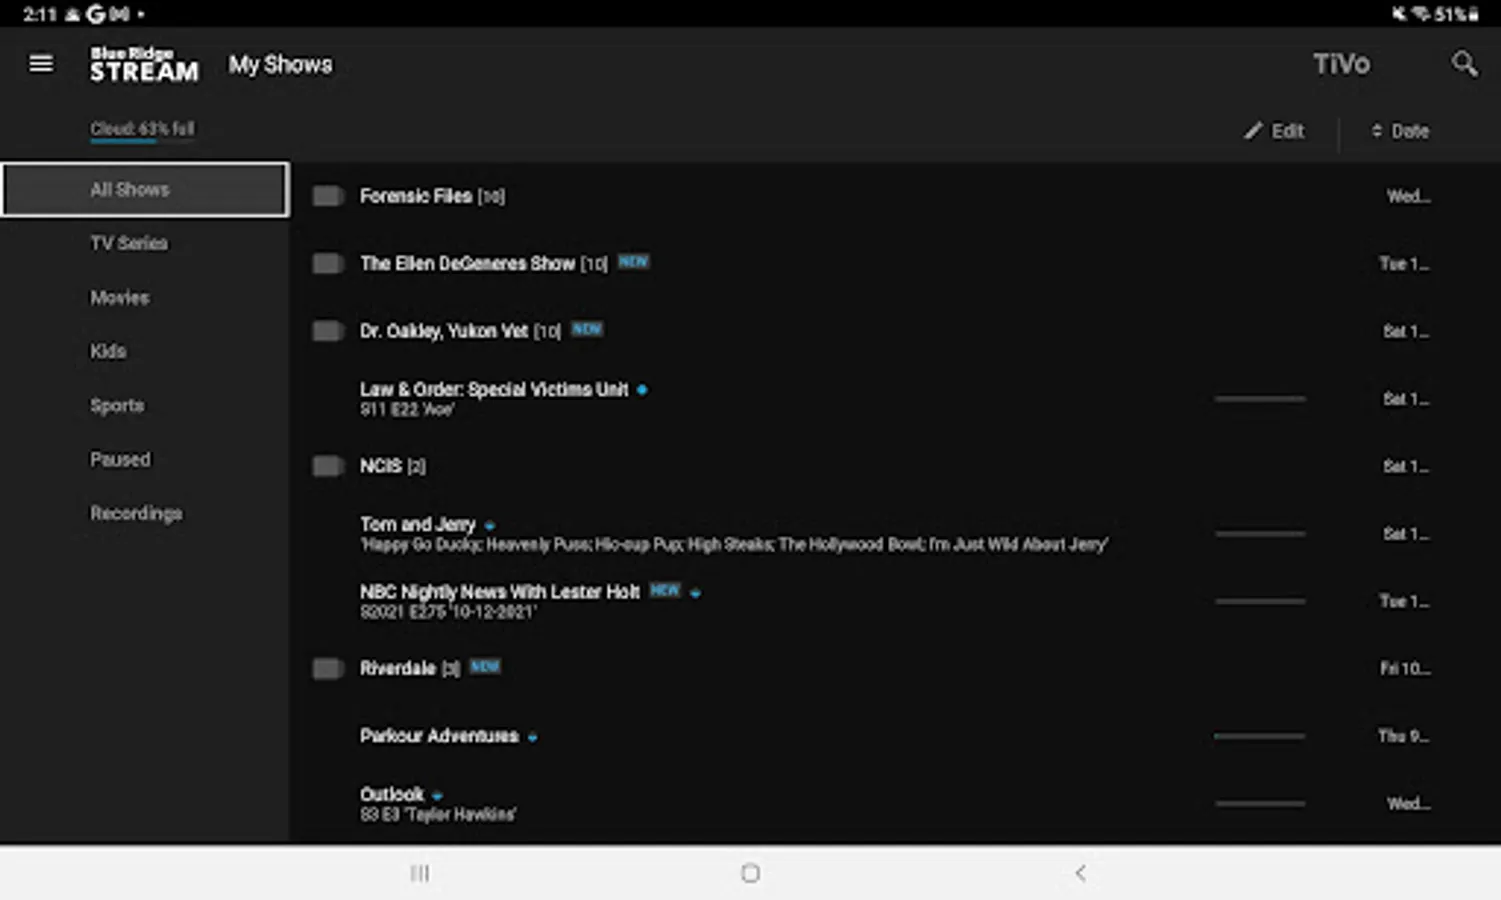This screenshot has height=900, width=1501.
Task: Open the hamburger navigation menu
Action: point(41,64)
